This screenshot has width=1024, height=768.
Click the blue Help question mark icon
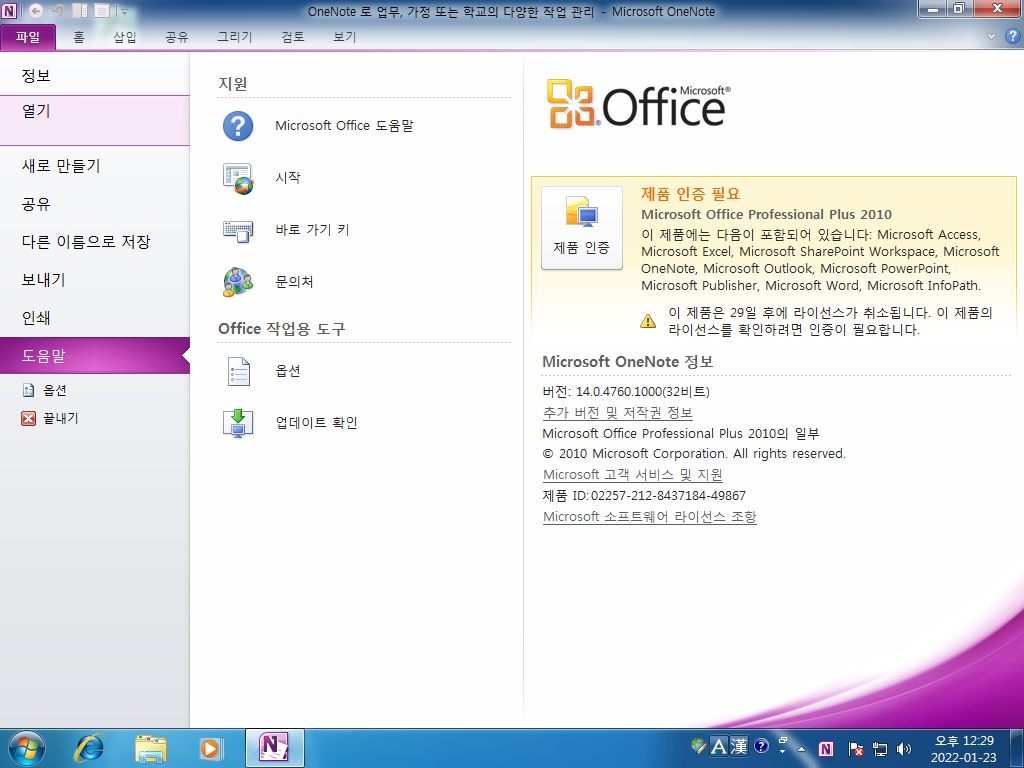click(1012, 37)
